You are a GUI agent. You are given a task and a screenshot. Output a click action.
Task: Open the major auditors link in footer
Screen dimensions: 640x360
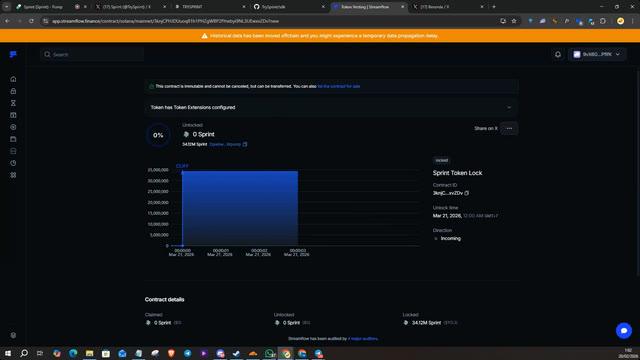click(x=363, y=339)
